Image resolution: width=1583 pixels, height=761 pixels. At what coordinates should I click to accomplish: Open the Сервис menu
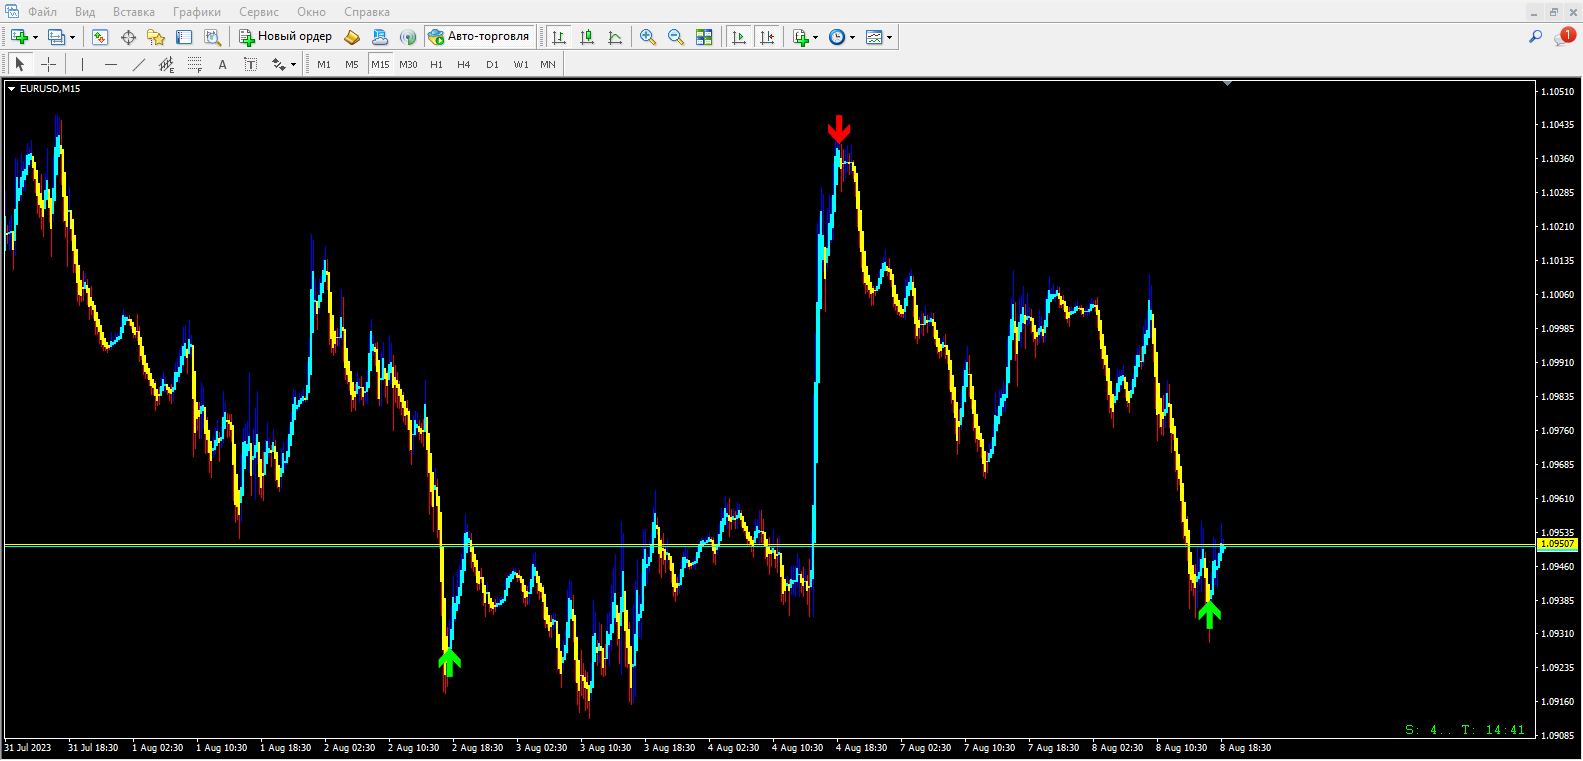tap(259, 12)
